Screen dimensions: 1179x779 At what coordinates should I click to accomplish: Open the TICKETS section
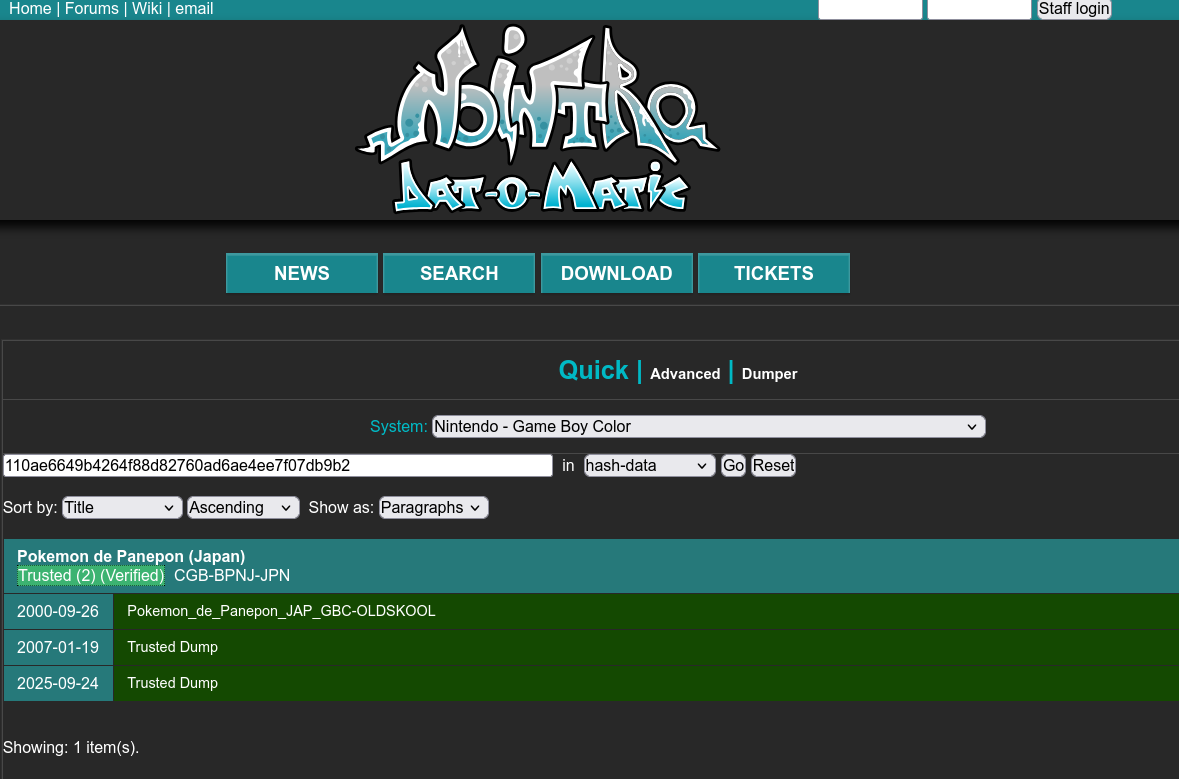[x=774, y=273]
